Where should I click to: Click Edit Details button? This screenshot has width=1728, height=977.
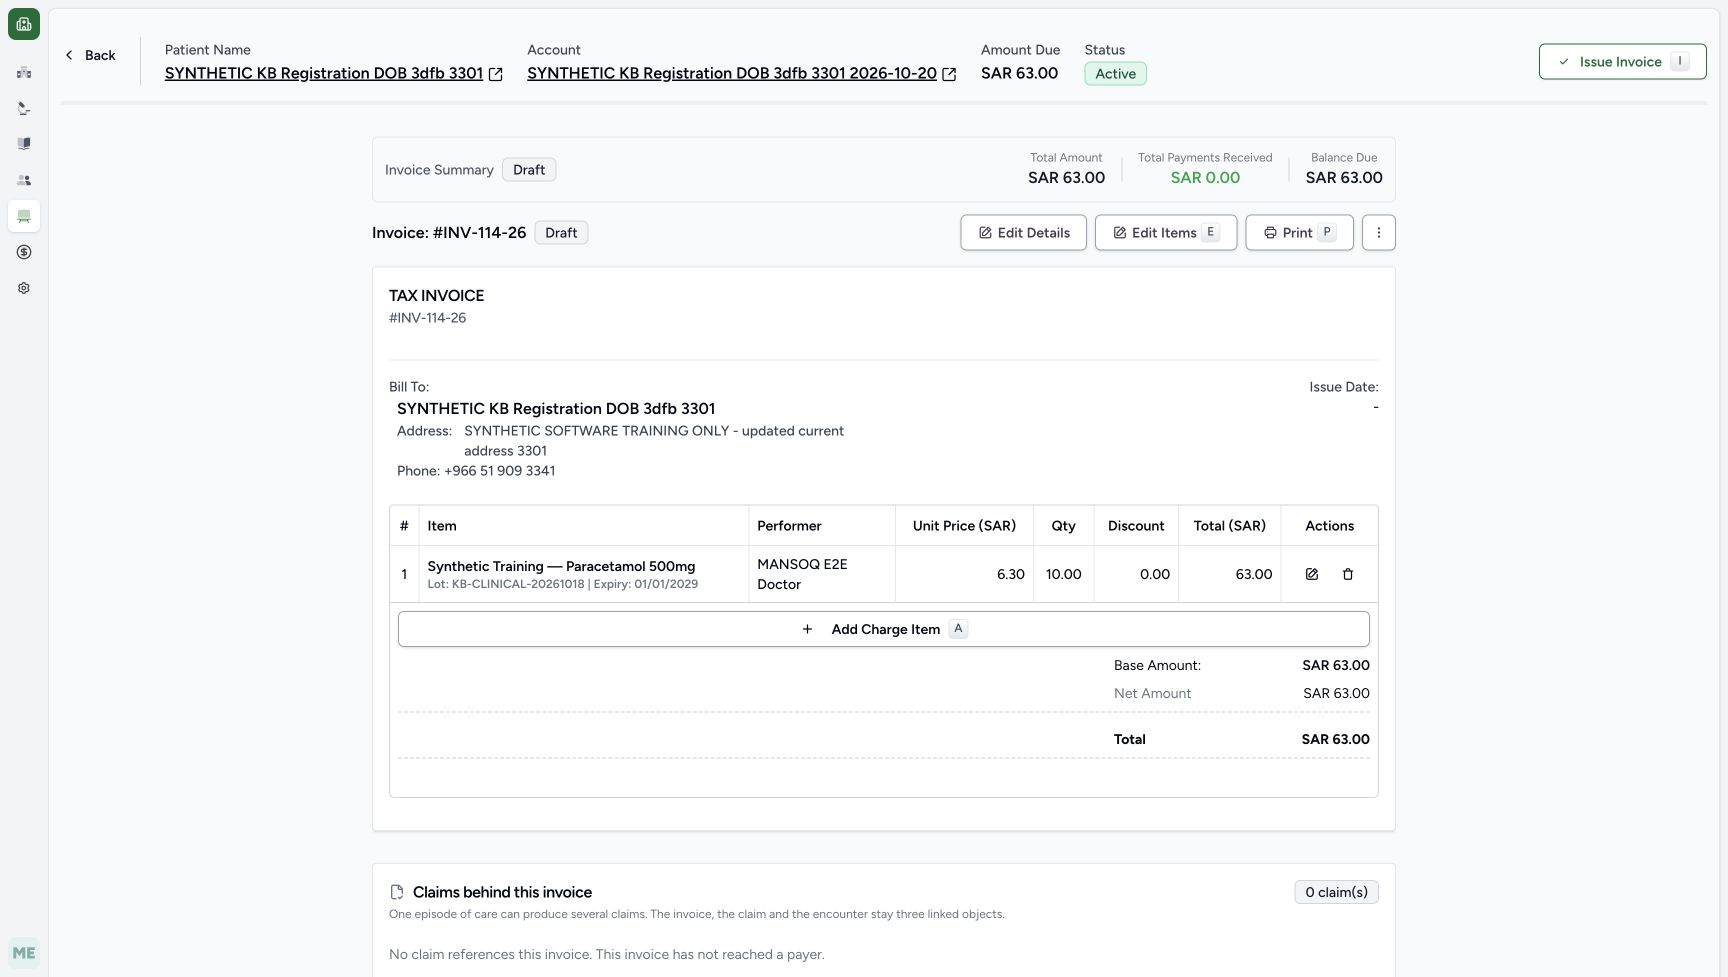[1023, 233]
